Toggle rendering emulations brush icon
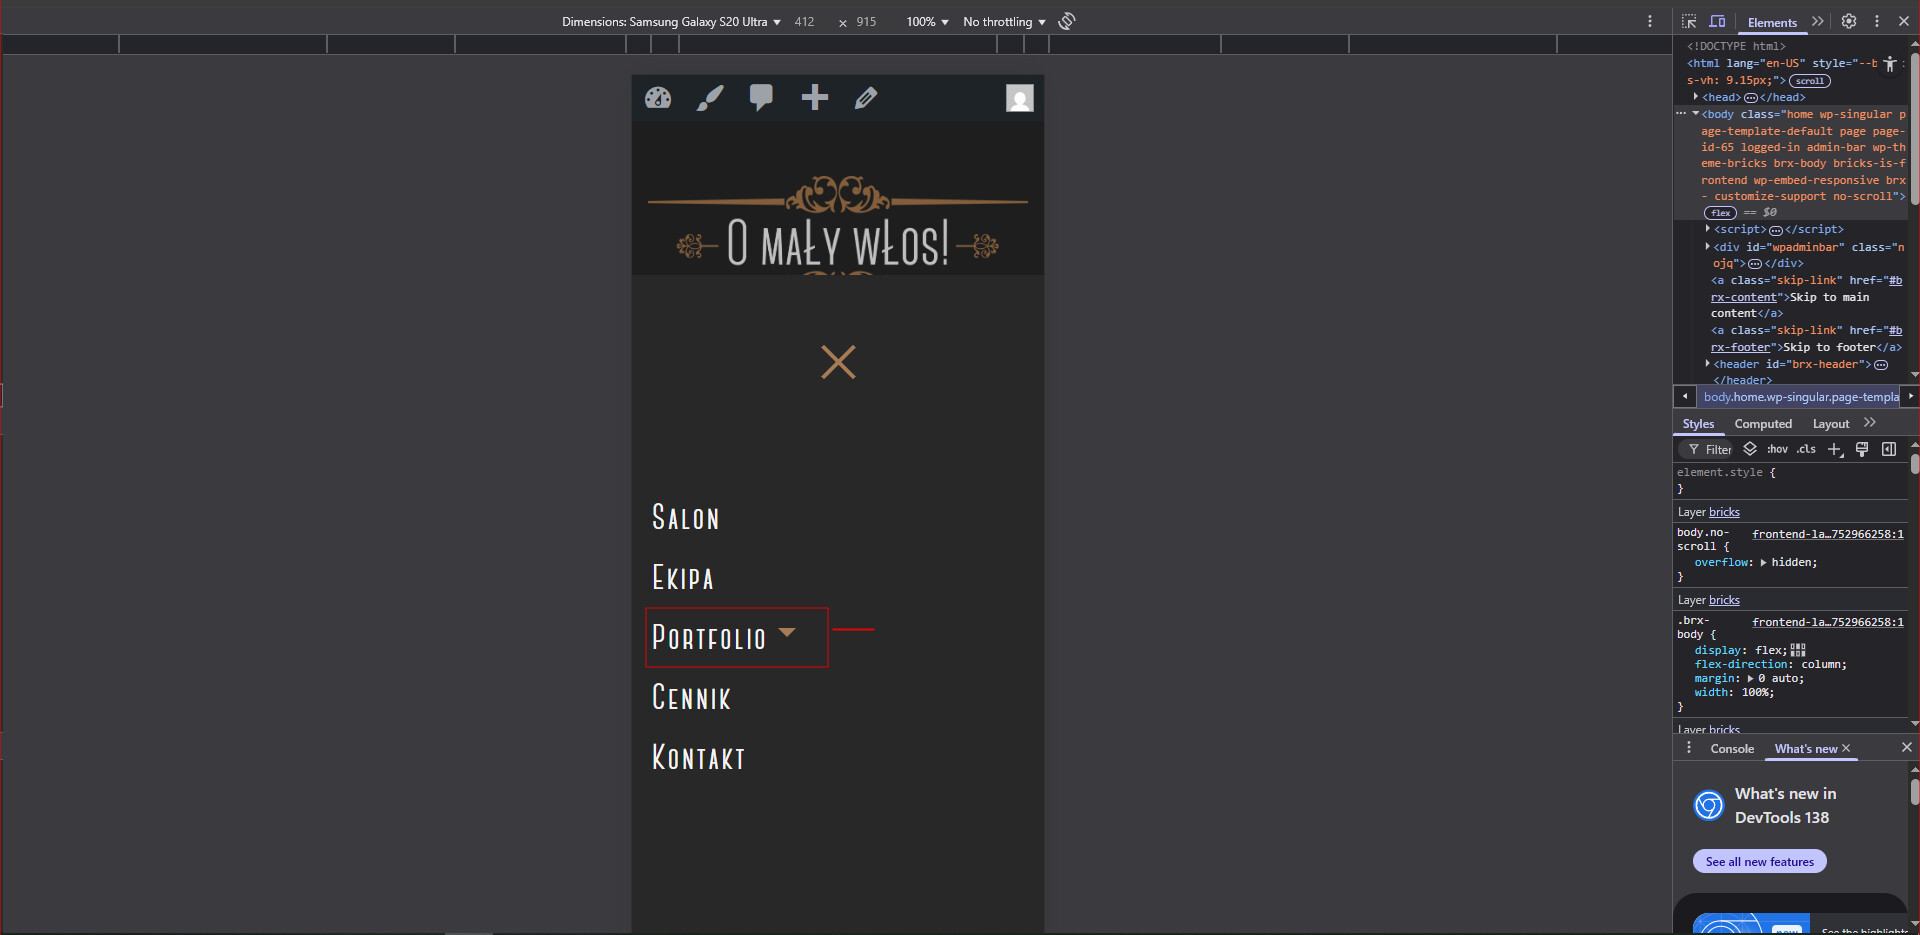Image resolution: width=1920 pixels, height=935 pixels. click(x=1862, y=449)
